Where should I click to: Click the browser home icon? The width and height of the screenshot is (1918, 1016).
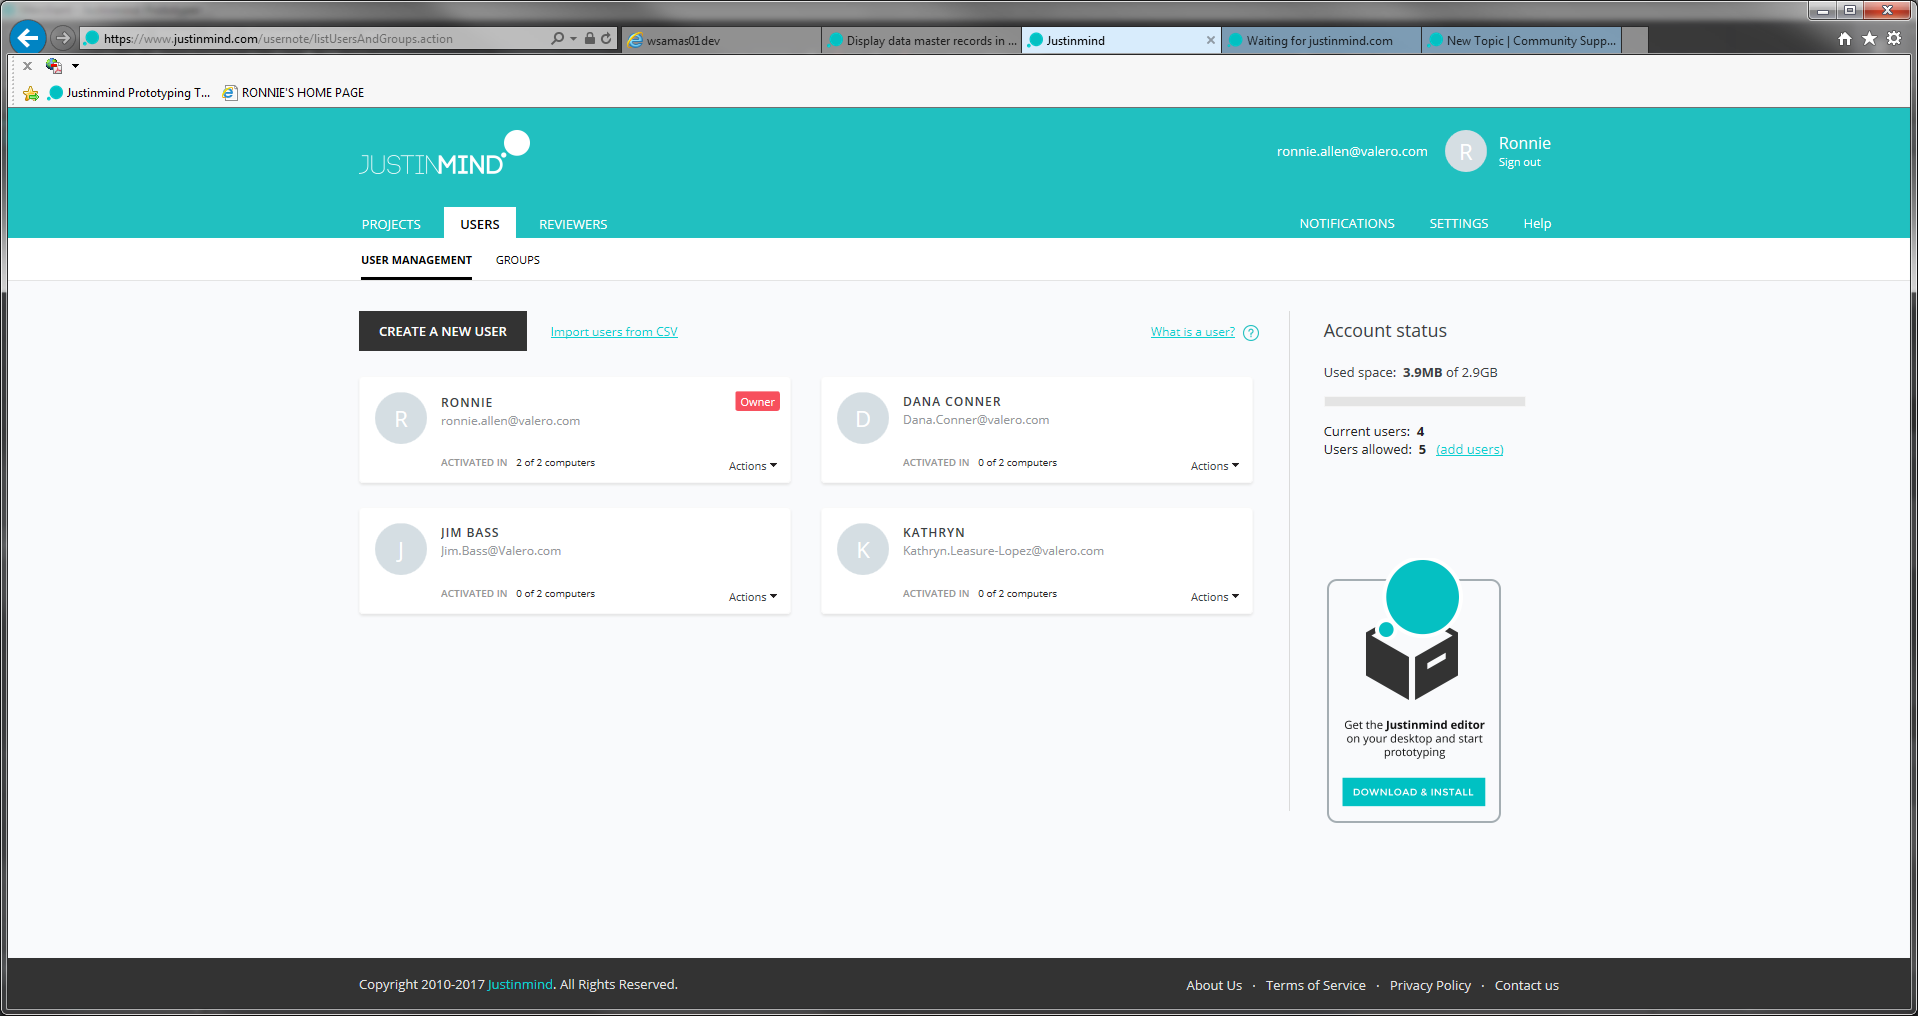click(x=1844, y=39)
